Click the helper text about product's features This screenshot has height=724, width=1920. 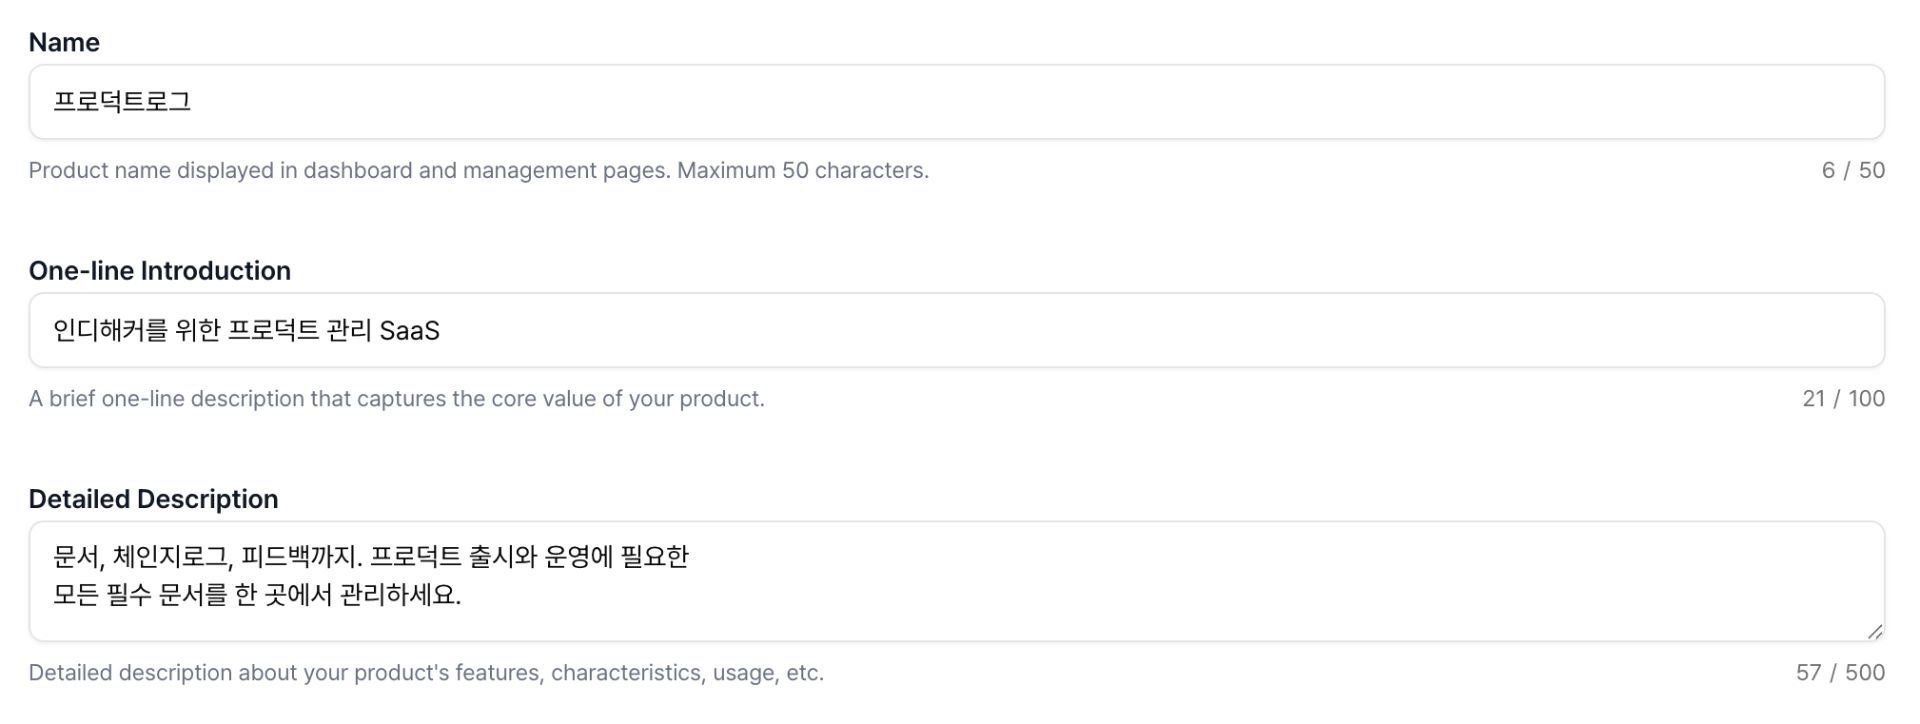click(426, 672)
